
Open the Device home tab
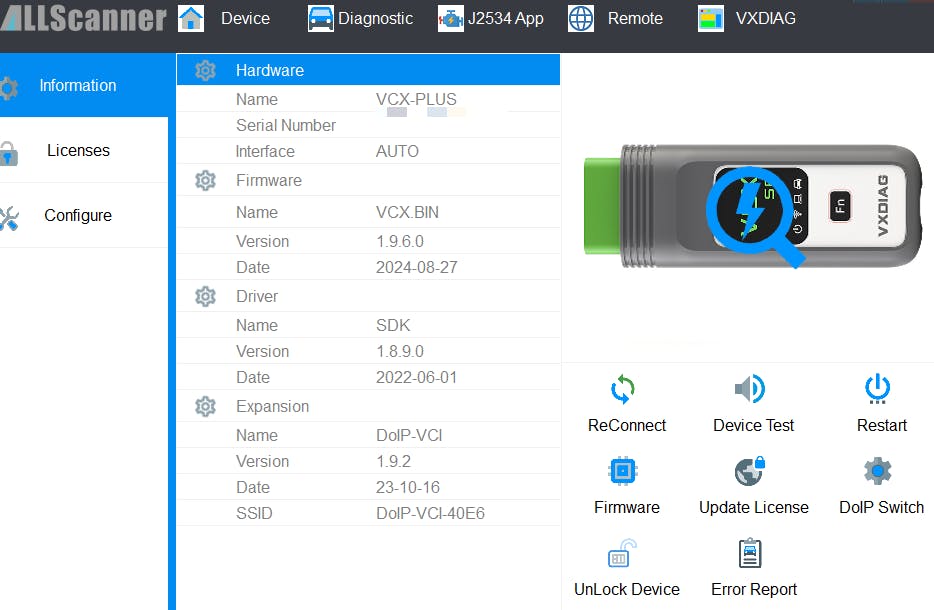click(x=224, y=18)
